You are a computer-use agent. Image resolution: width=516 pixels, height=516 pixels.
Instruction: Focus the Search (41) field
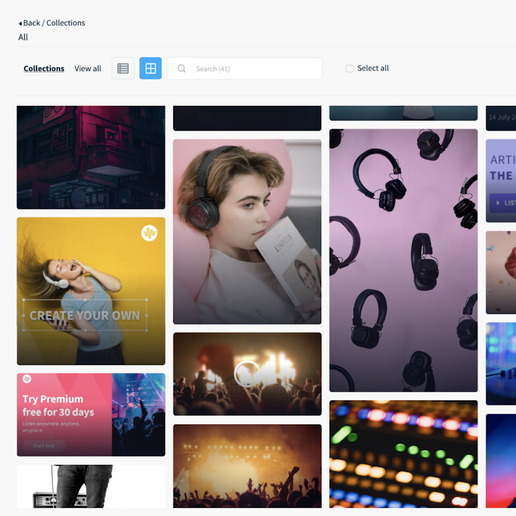click(x=244, y=69)
